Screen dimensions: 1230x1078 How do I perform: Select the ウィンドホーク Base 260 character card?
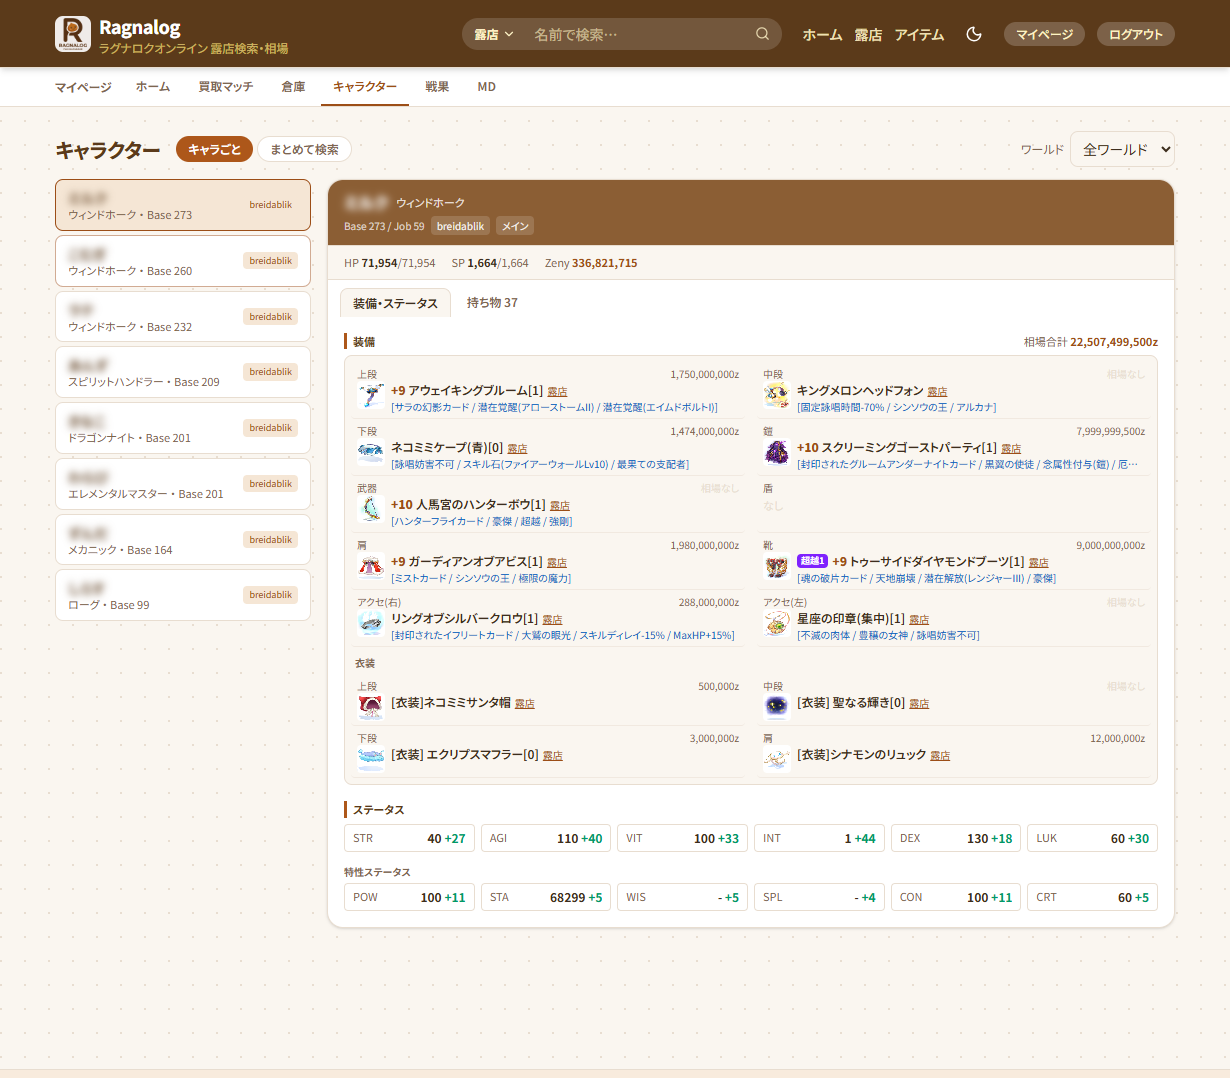pos(183,261)
